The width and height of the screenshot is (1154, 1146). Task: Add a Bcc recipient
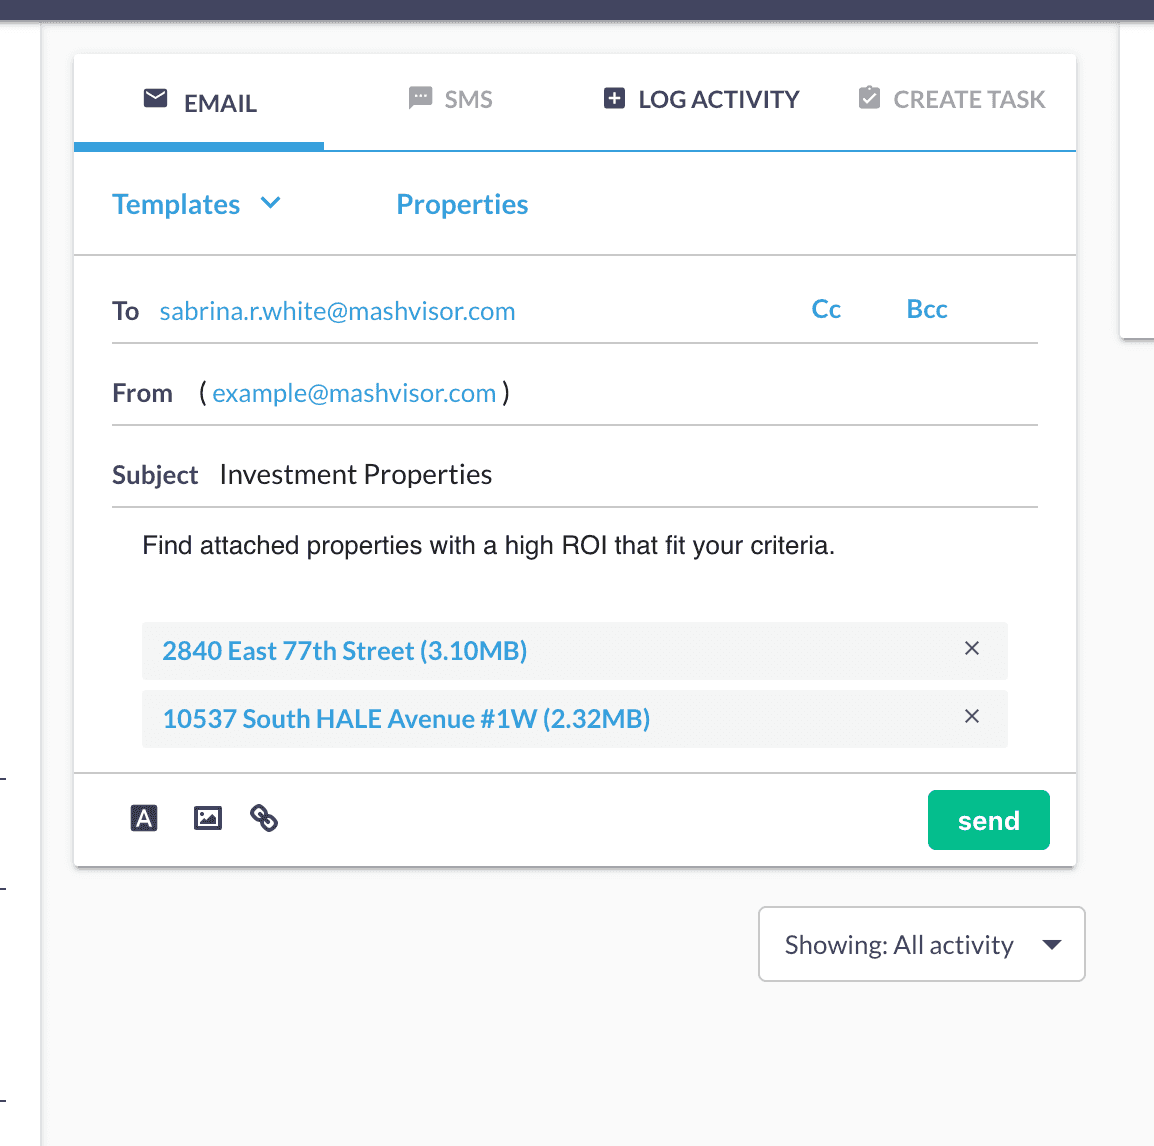[x=926, y=310]
